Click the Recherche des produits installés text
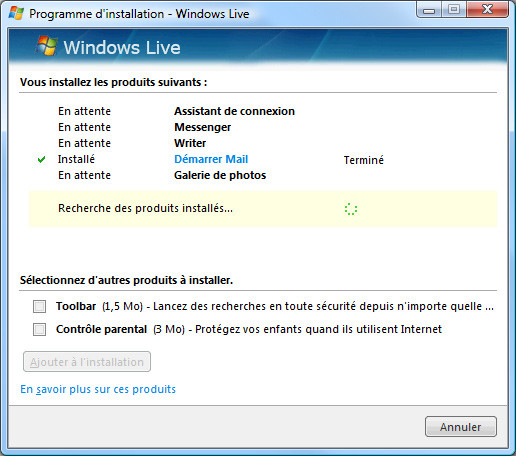Viewport: 516px width, 456px height. (x=145, y=208)
